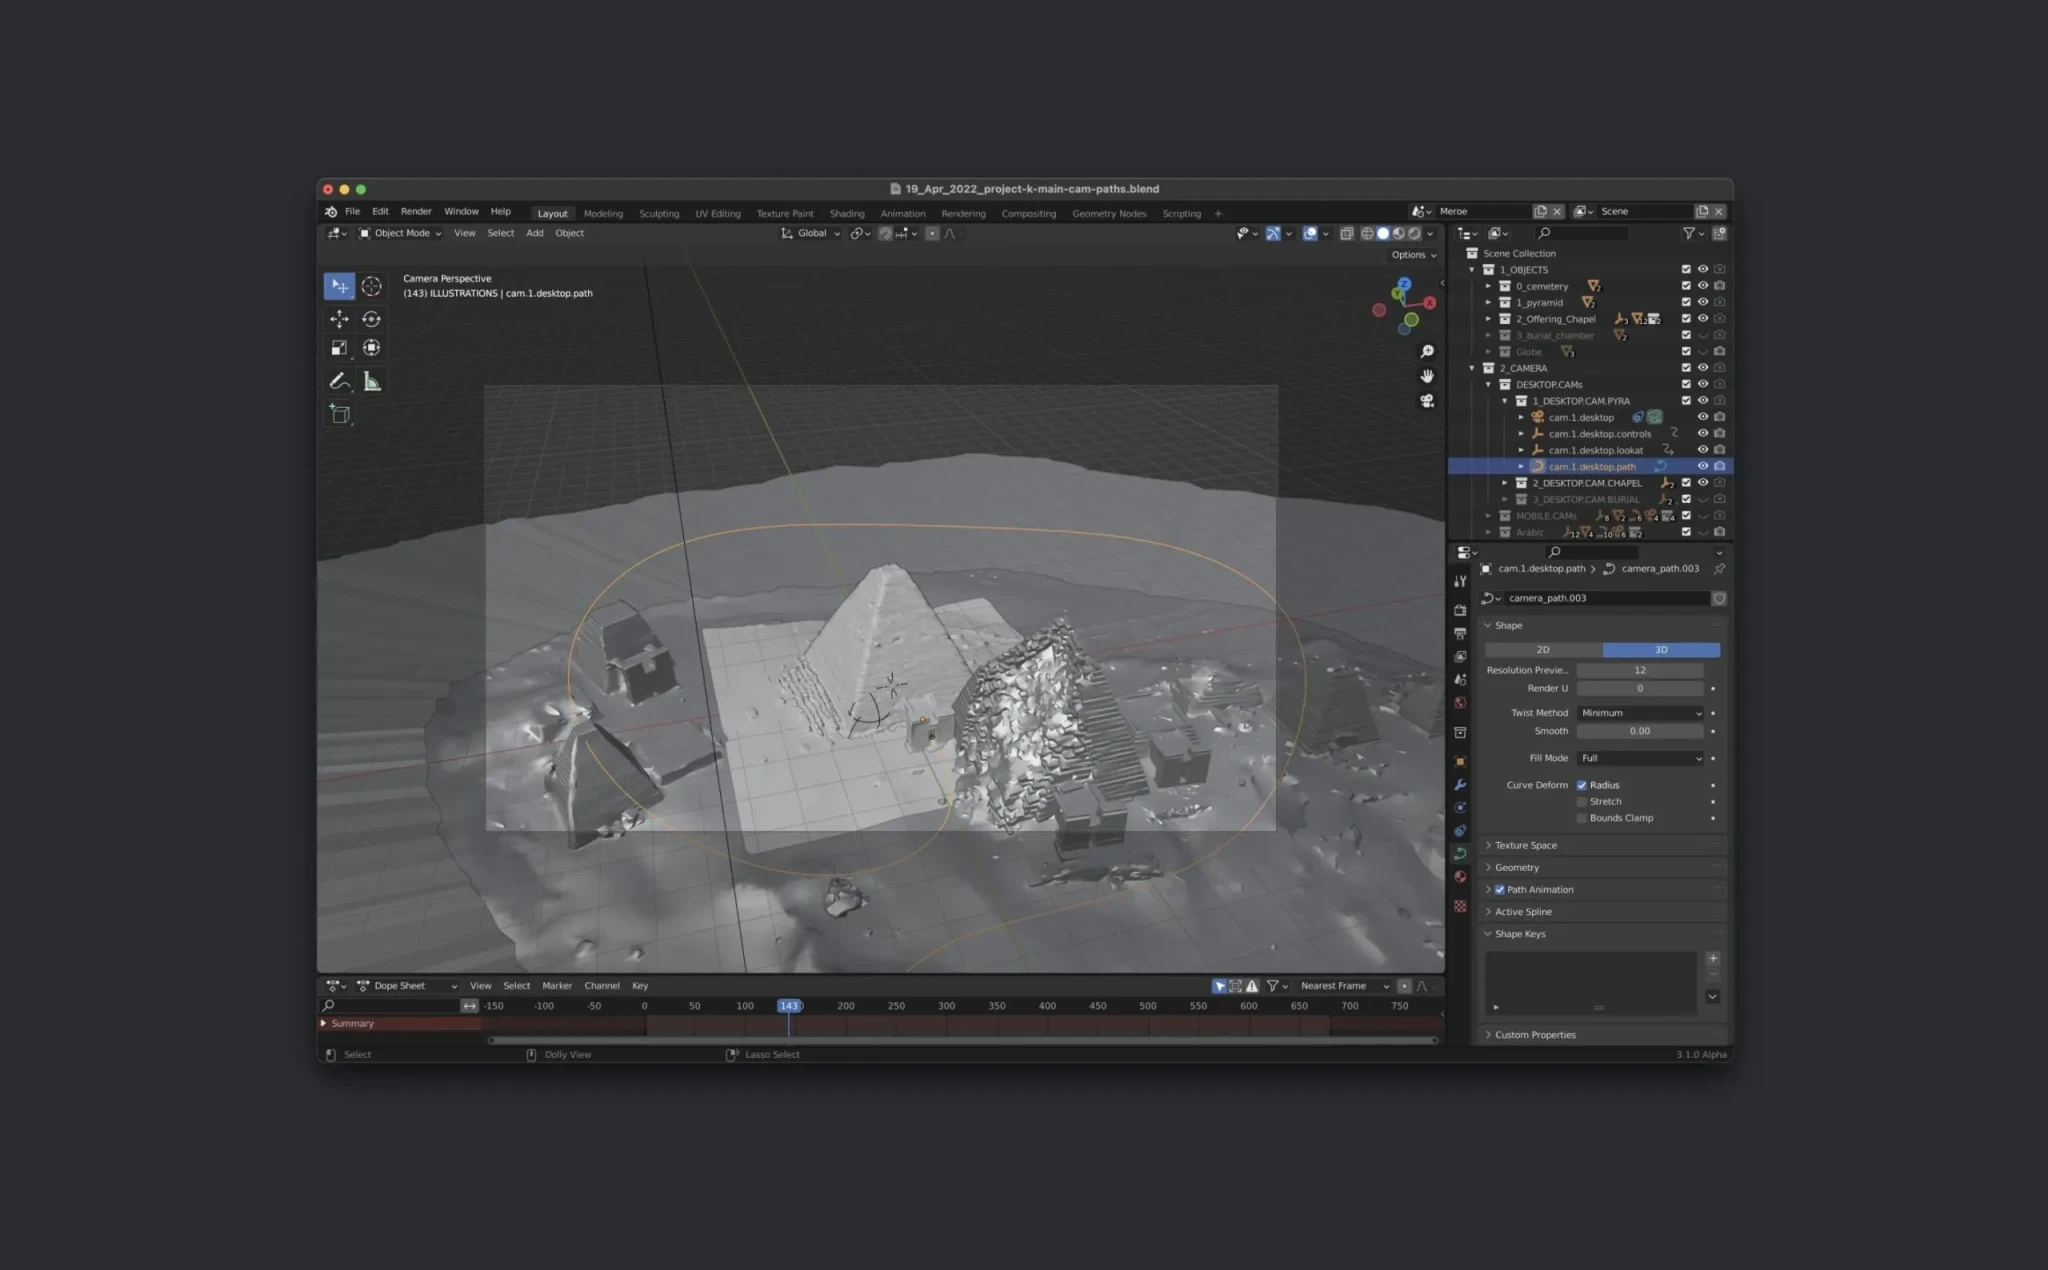Hide cam.1.desktop.path with its eye icon
The height and width of the screenshot is (1270, 2048).
[x=1702, y=466]
